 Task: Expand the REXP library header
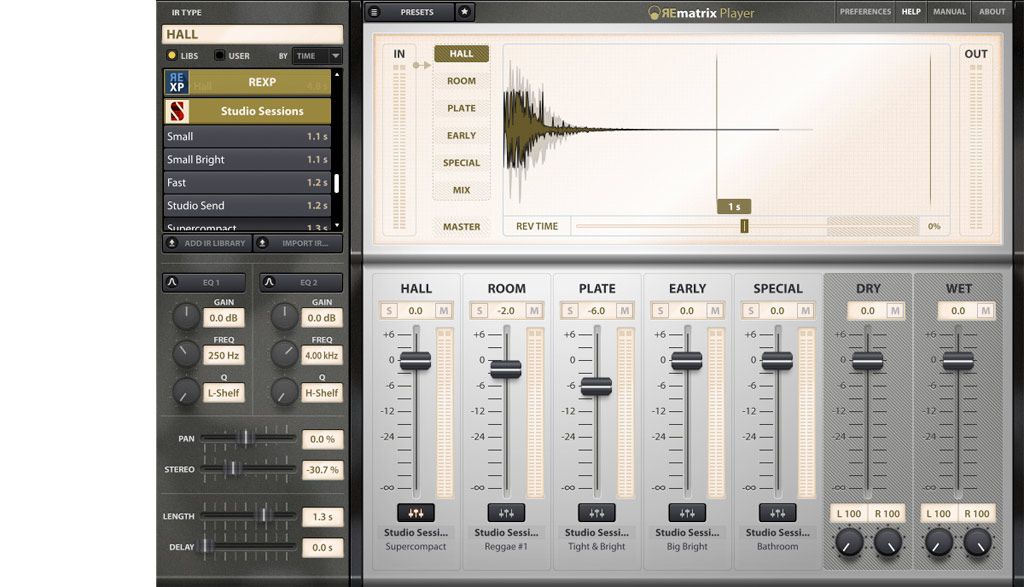247,82
